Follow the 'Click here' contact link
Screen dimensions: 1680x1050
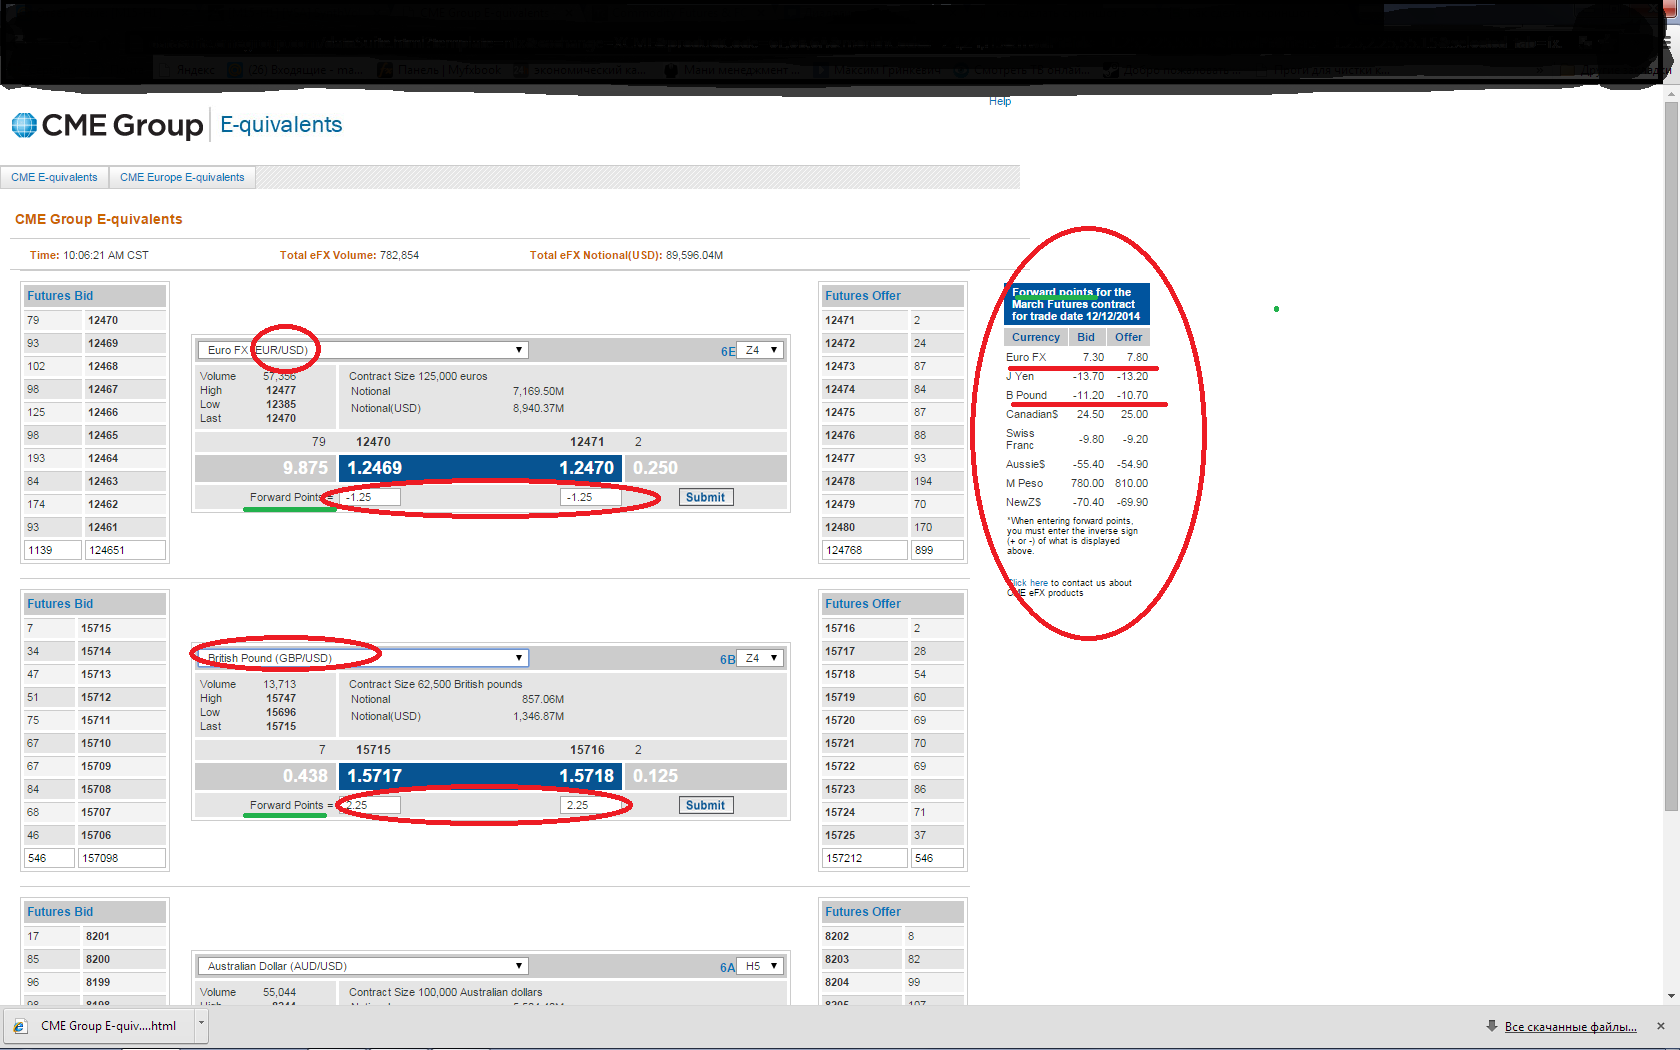point(1028,583)
